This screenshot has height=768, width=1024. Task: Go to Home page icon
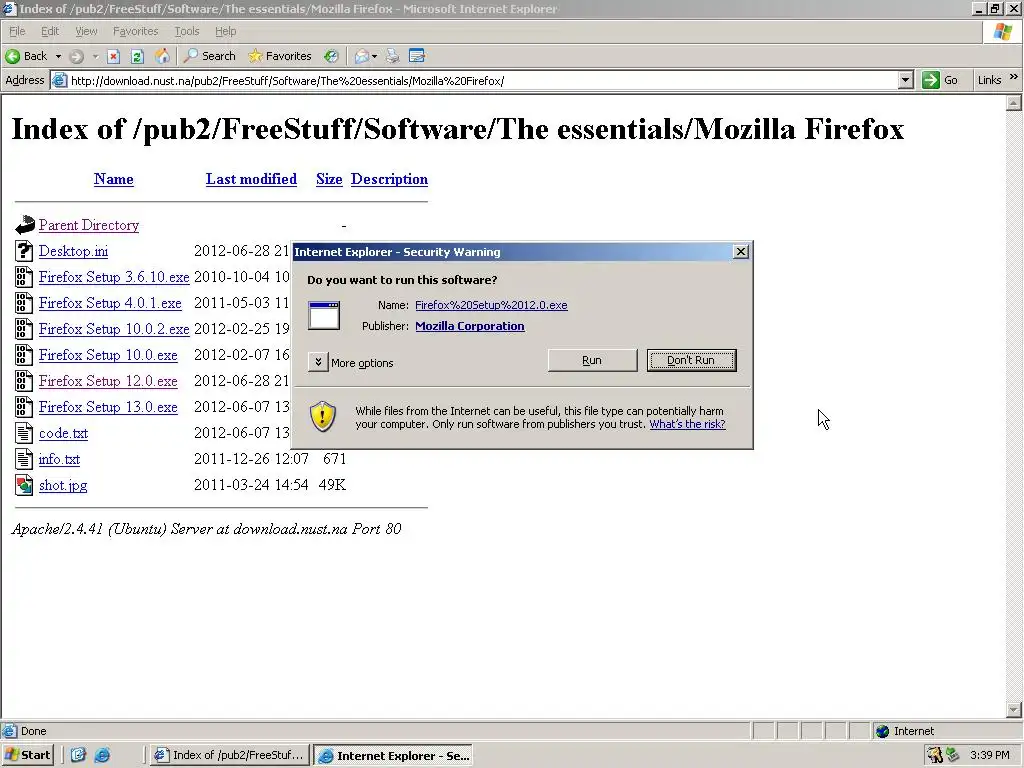(x=162, y=56)
